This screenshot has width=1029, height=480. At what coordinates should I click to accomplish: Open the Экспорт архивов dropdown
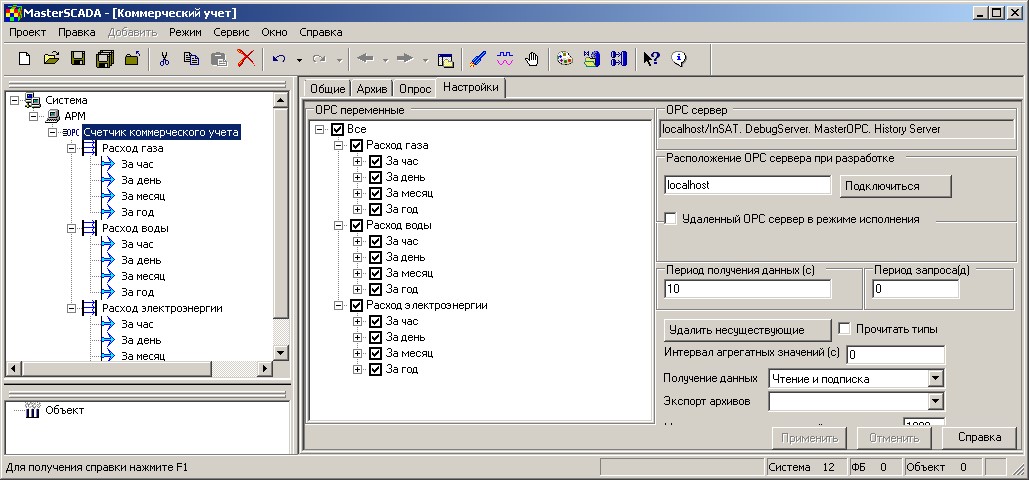(935, 401)
